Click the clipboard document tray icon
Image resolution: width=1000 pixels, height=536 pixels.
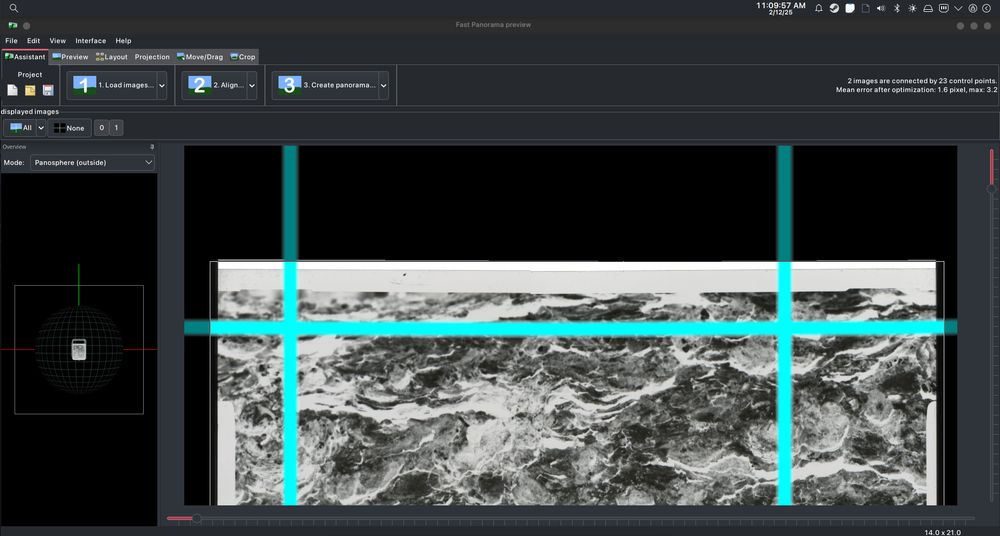[865, 8]
